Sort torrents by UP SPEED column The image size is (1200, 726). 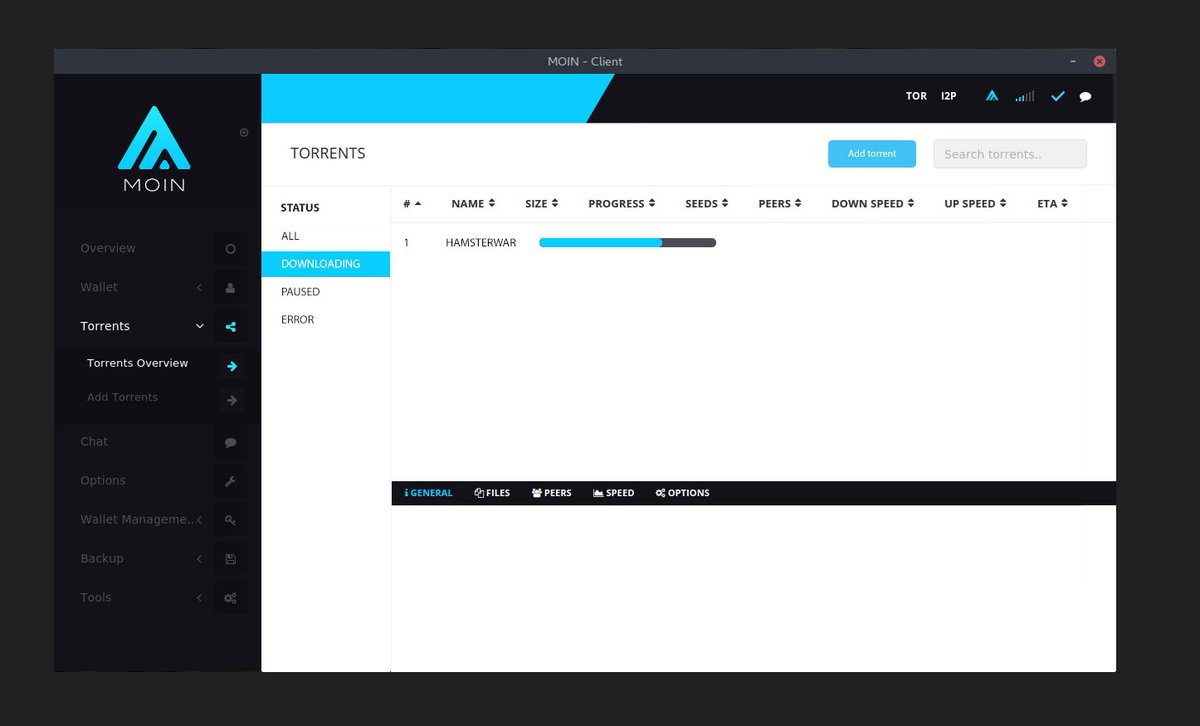975,204
